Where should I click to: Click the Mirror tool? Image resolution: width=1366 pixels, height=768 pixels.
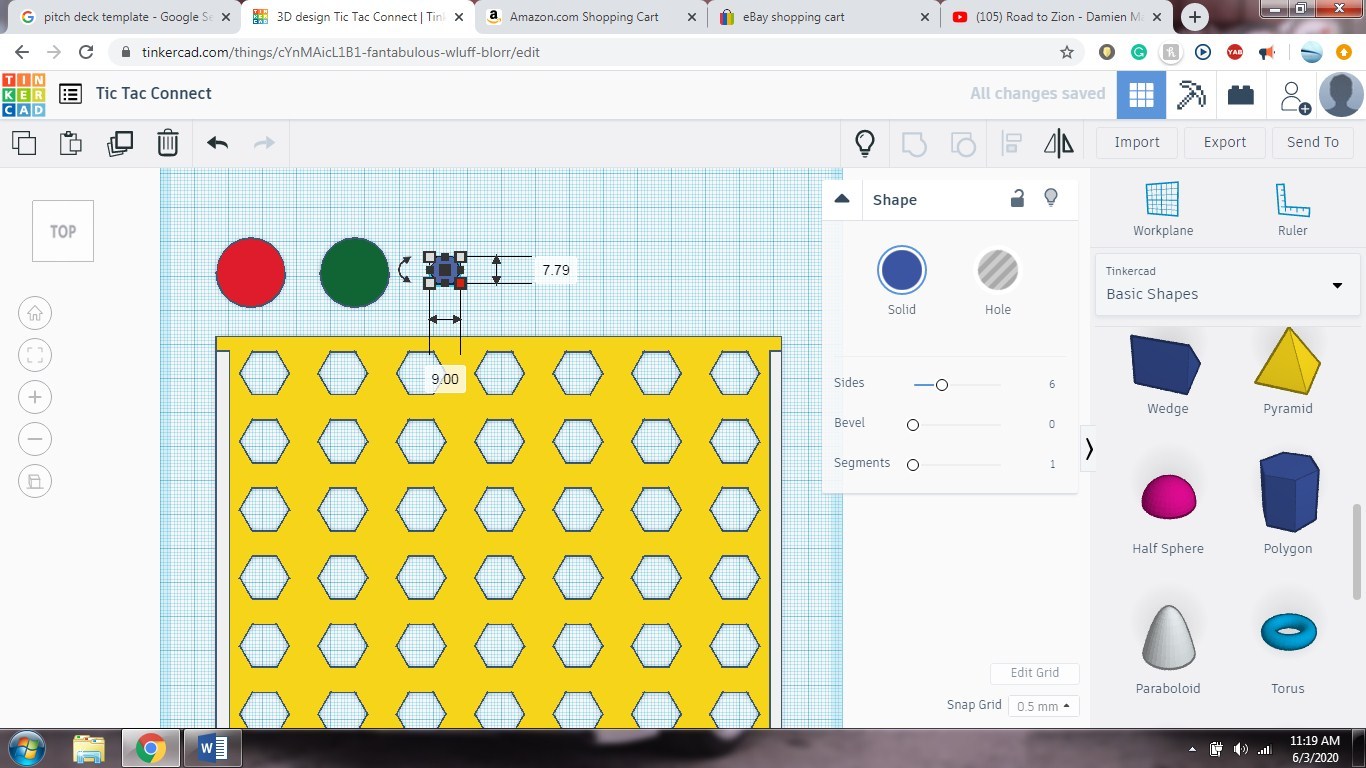tap(1058, 142)
